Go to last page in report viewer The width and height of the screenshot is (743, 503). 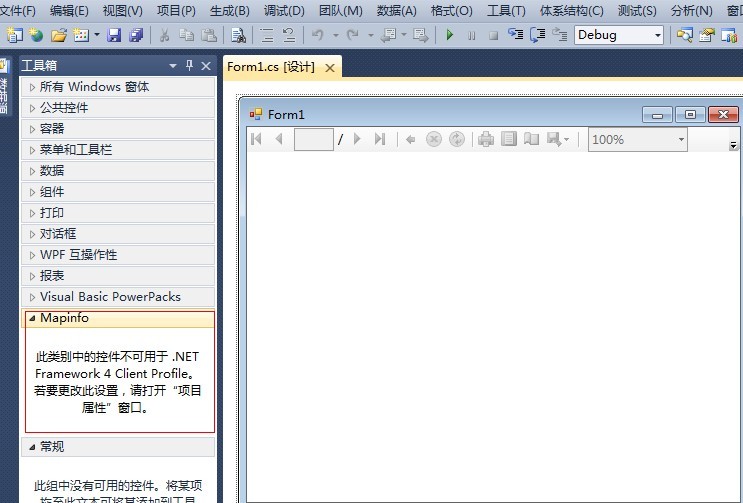tap(379, 140)
